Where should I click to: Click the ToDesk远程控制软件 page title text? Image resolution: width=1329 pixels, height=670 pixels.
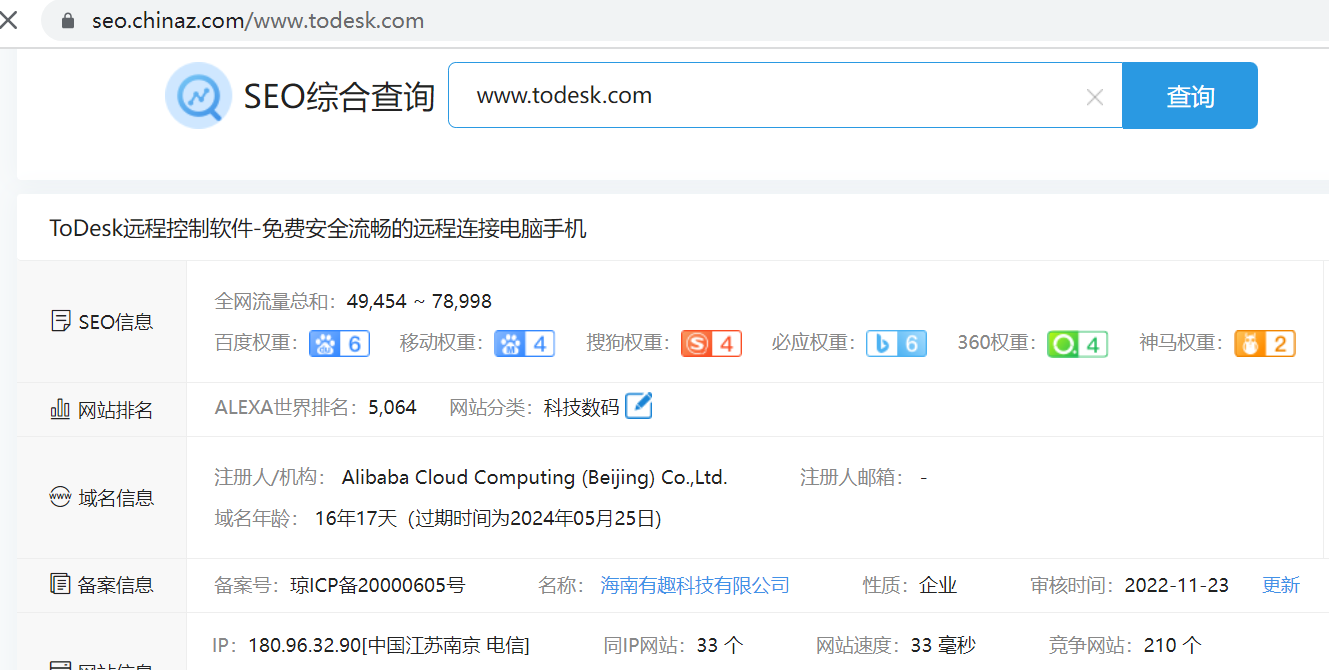(318, 228)
